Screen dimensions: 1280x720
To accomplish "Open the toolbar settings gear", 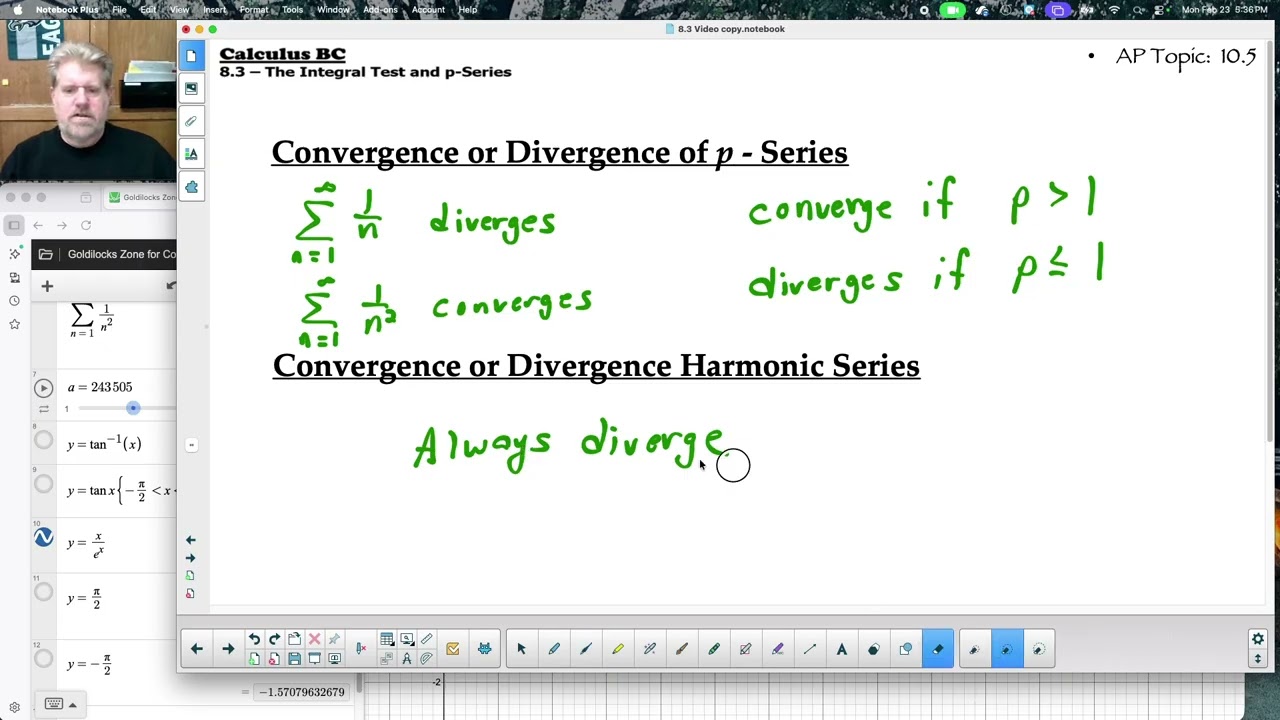I will 1258,639.
